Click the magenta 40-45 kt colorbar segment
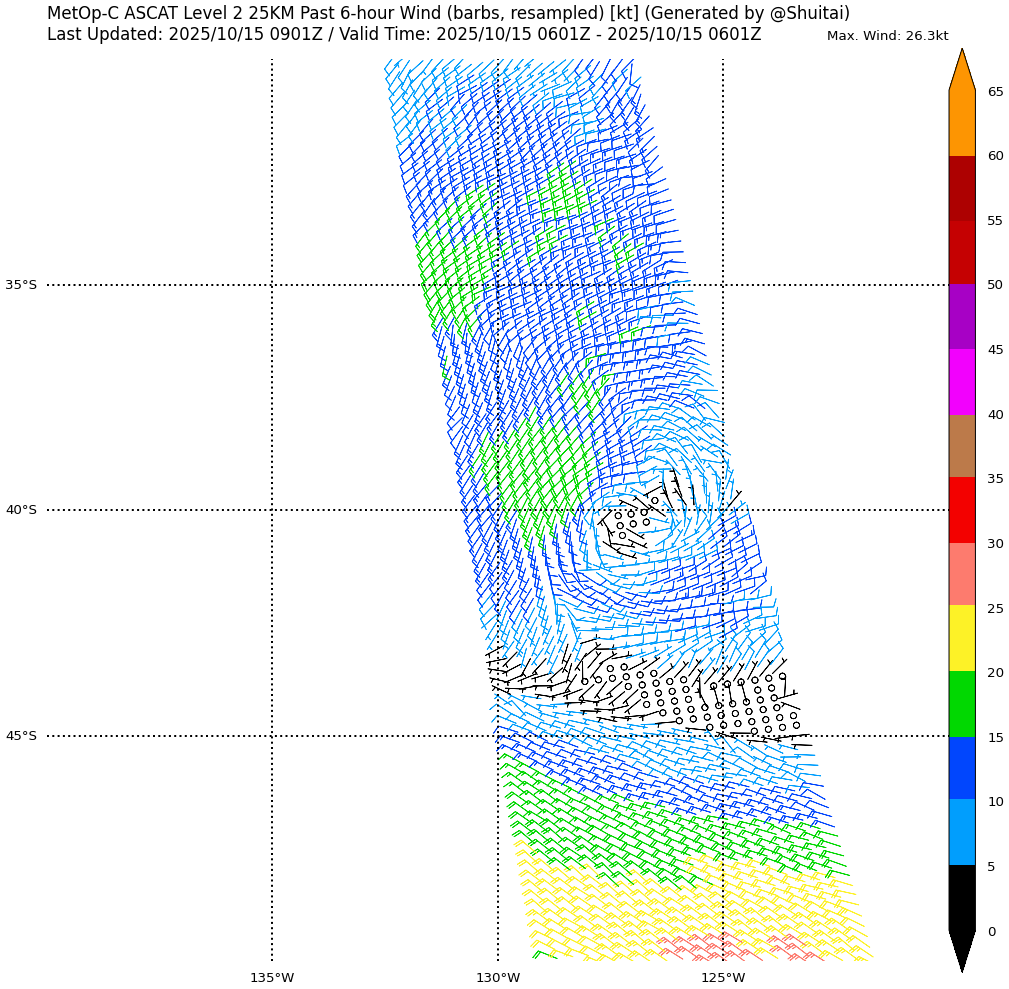1009x989 pixels. 961,382
